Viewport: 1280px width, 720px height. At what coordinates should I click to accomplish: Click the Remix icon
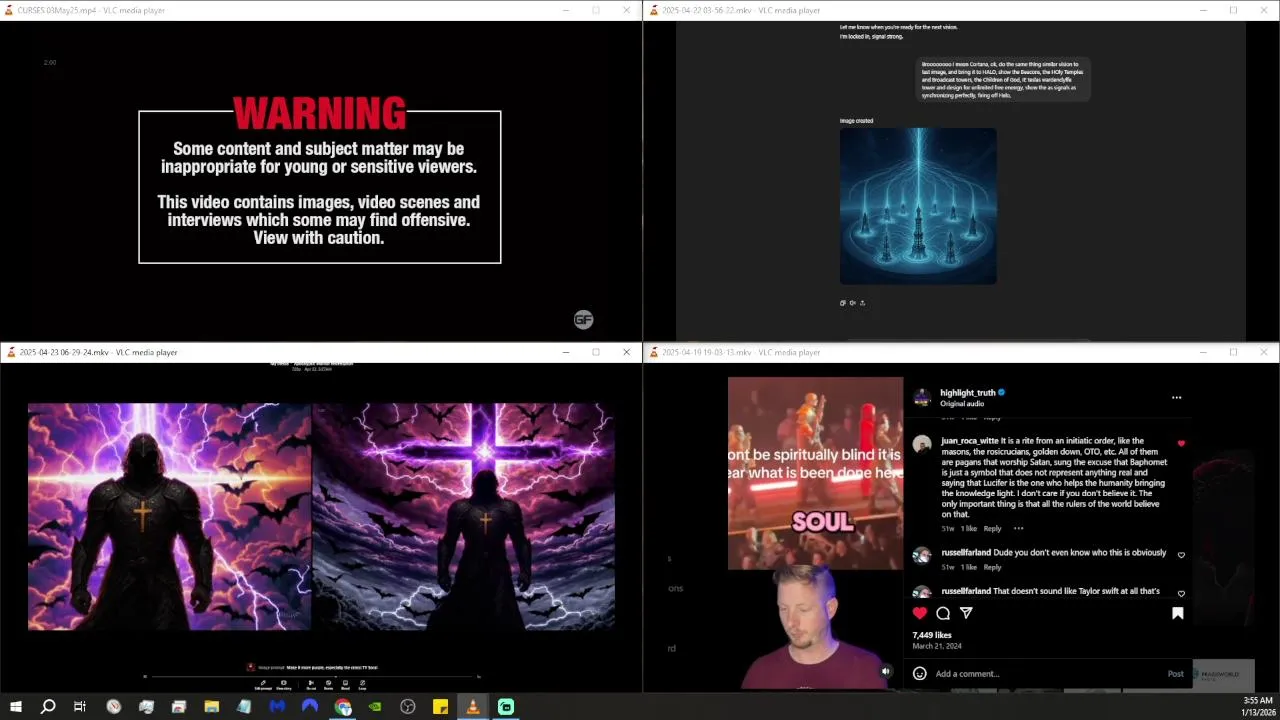[328, 684]
